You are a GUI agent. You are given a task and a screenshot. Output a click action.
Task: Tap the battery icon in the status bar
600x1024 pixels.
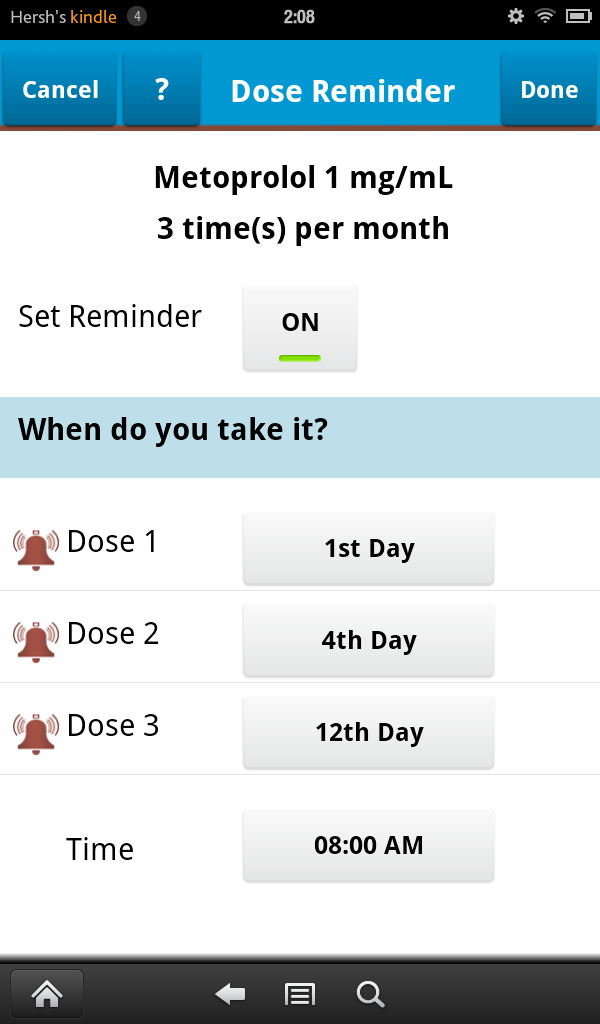(576, 16)
